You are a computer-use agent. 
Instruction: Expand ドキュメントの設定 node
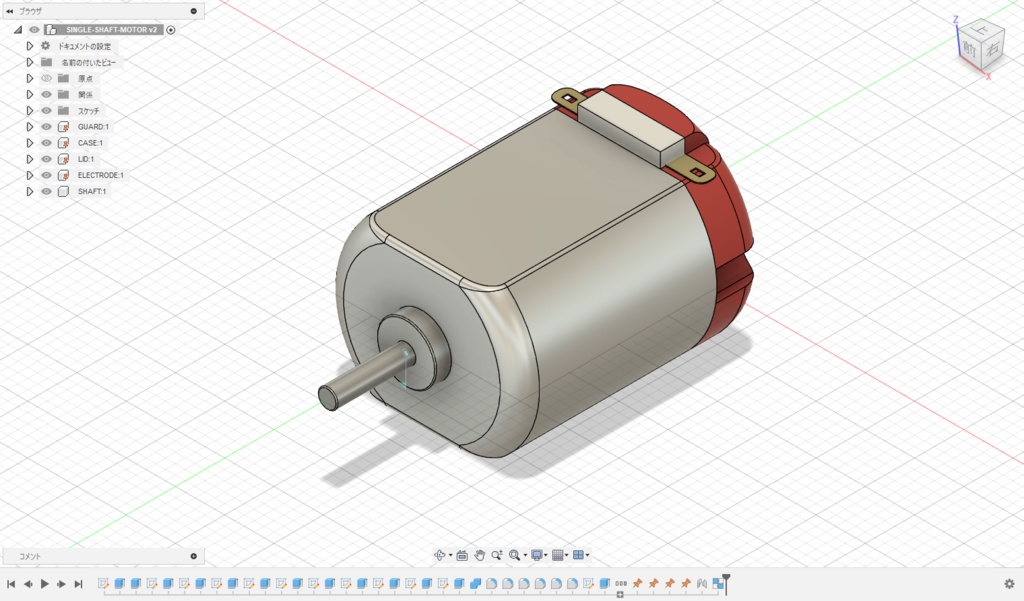[29, 46]
